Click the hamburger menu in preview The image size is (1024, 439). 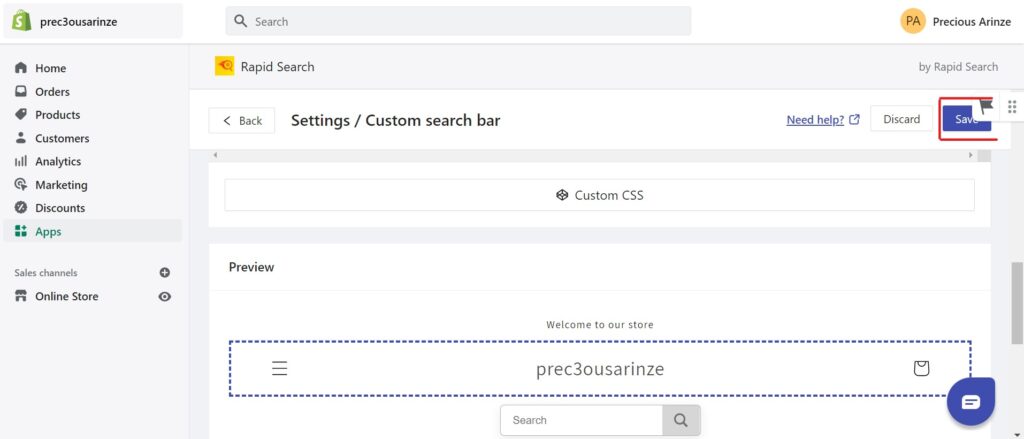coord(280,368)
